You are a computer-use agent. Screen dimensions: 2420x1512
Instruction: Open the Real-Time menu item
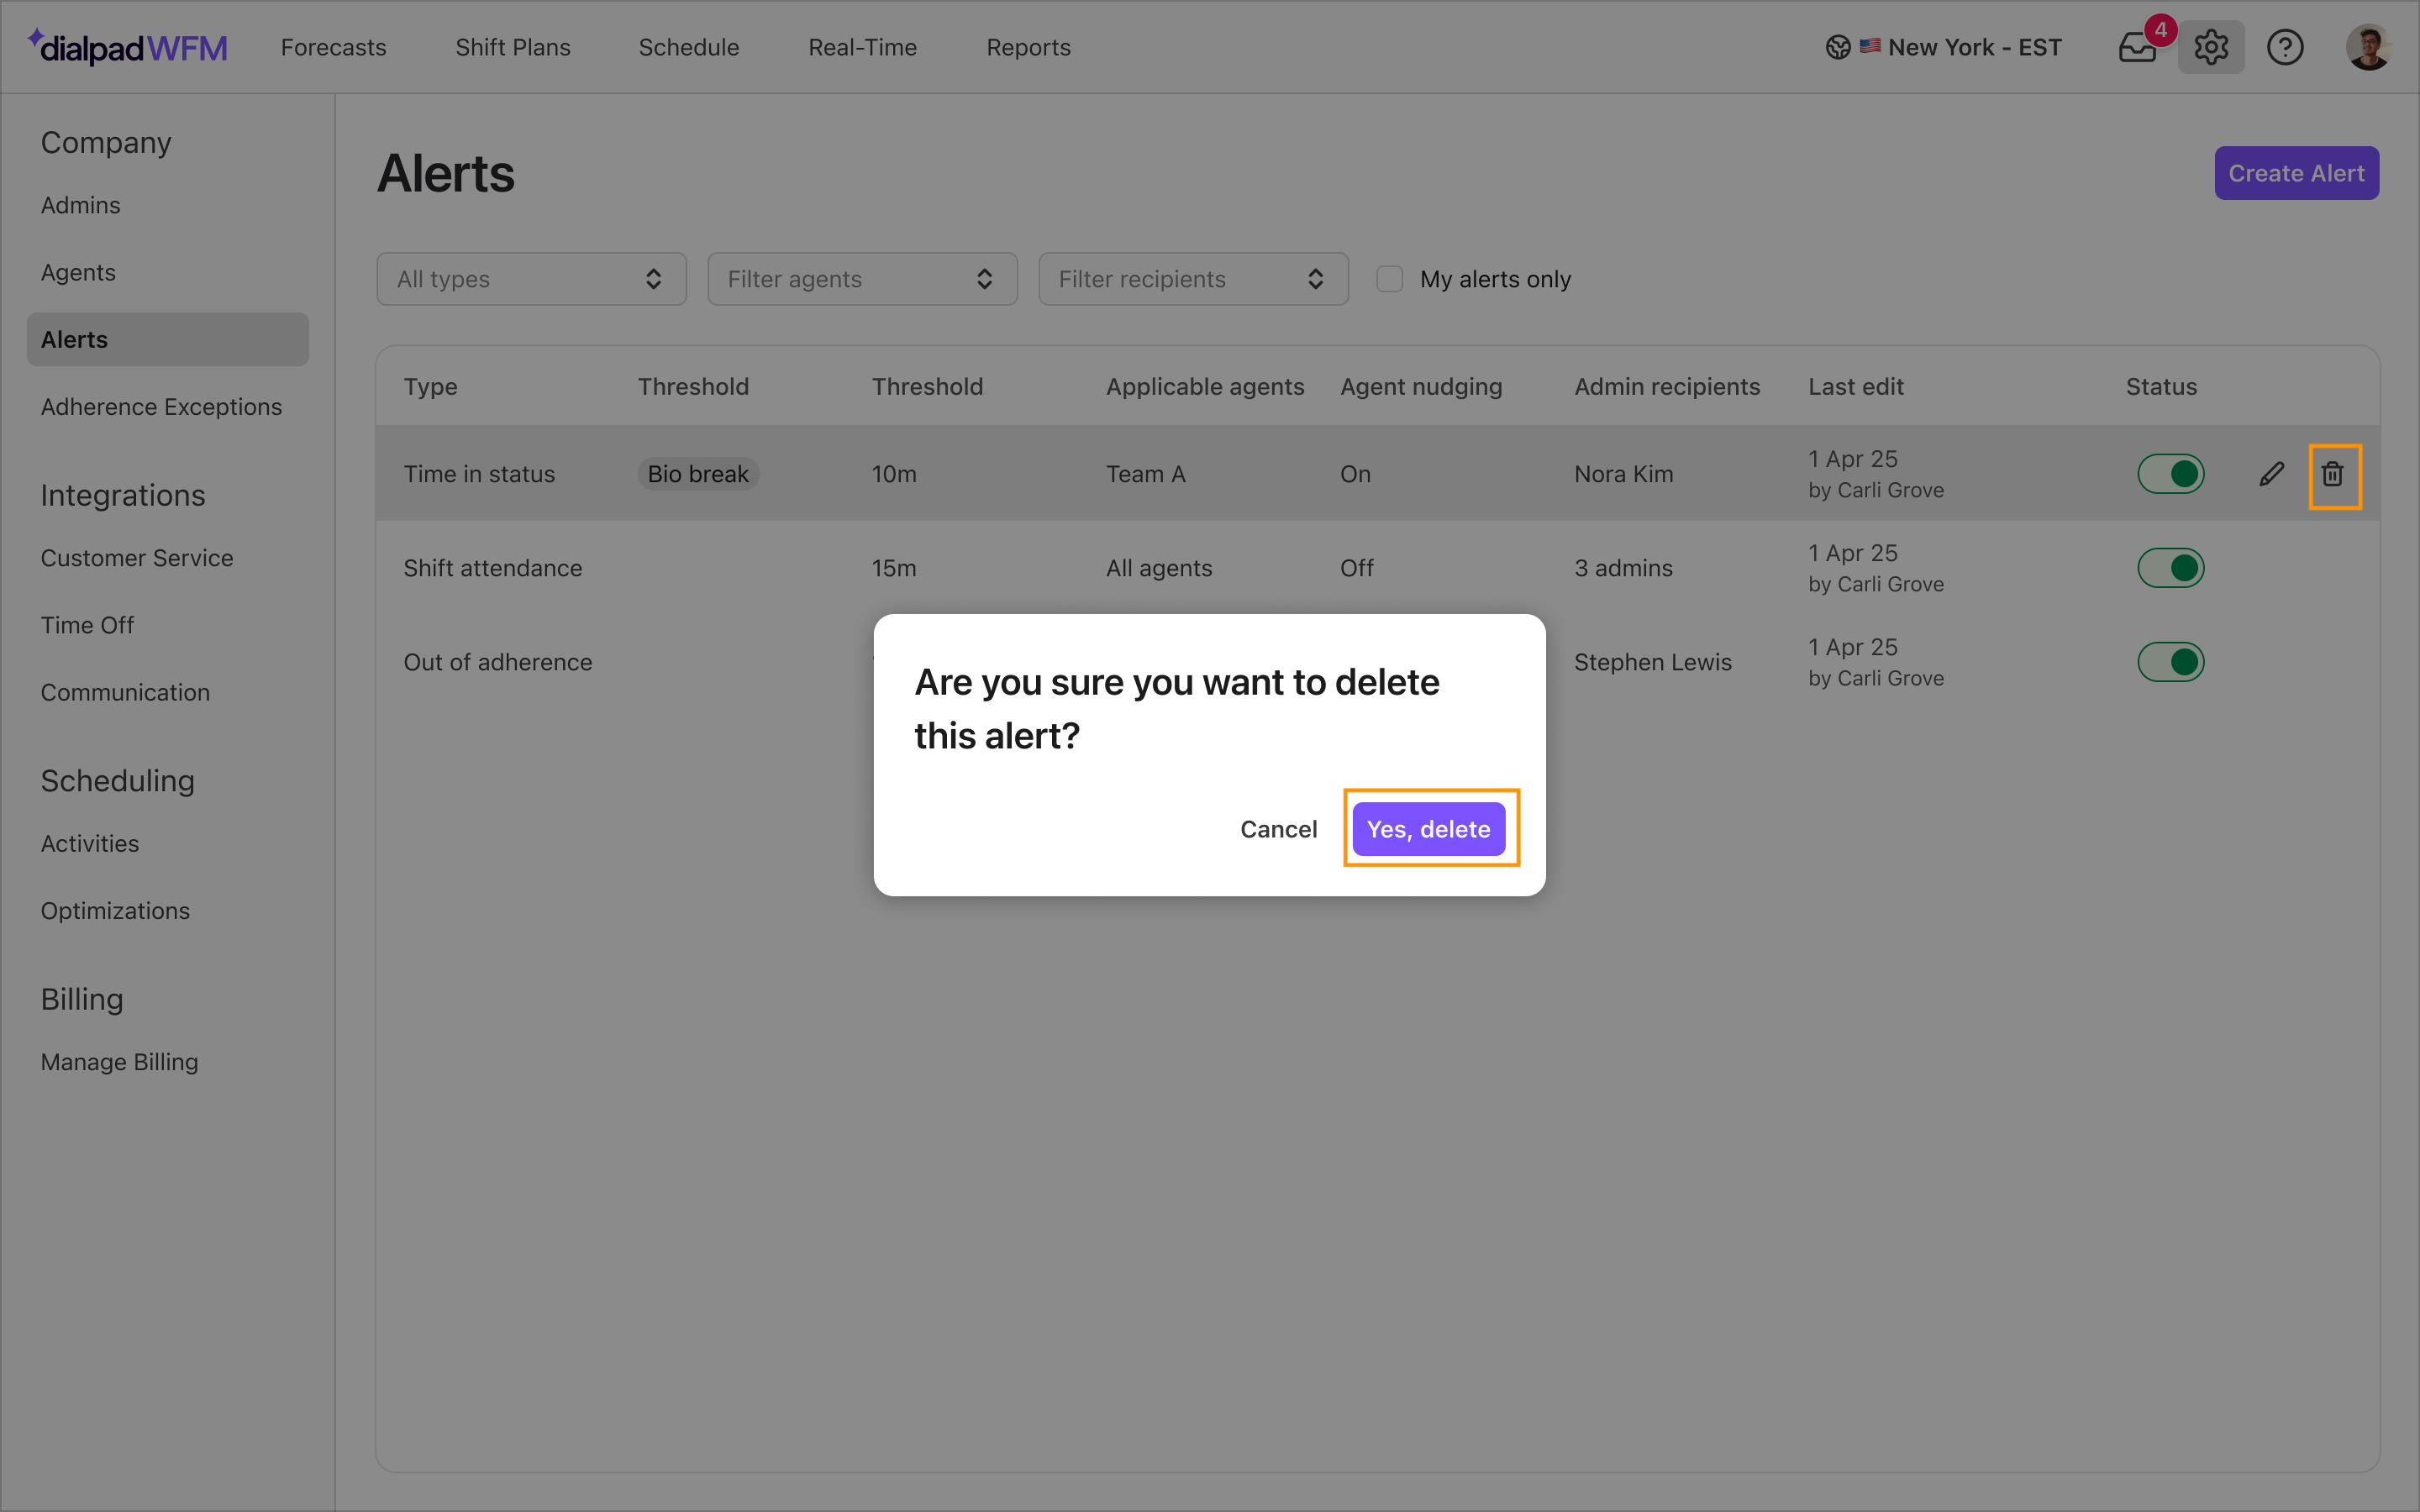click(x=862, y=47)
